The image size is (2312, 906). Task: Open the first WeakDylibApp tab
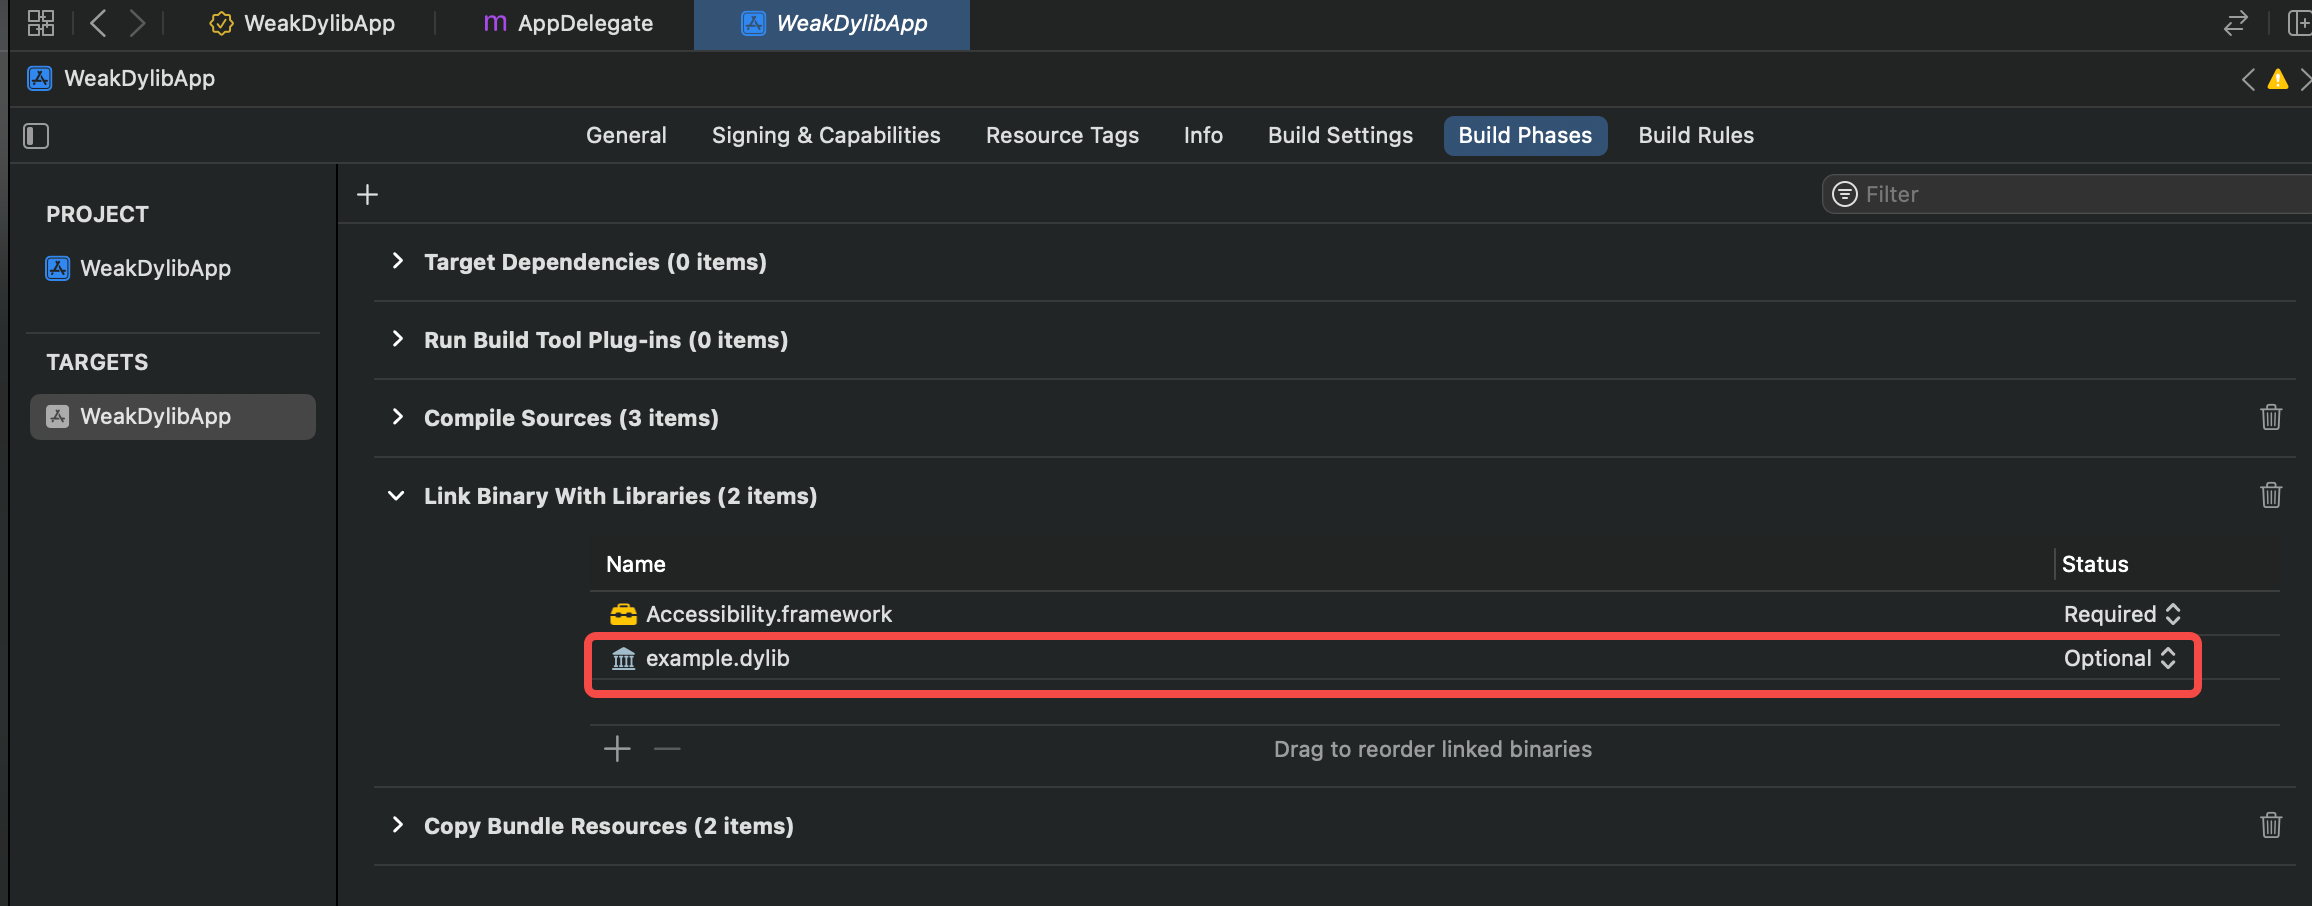[x=302, y=23]
